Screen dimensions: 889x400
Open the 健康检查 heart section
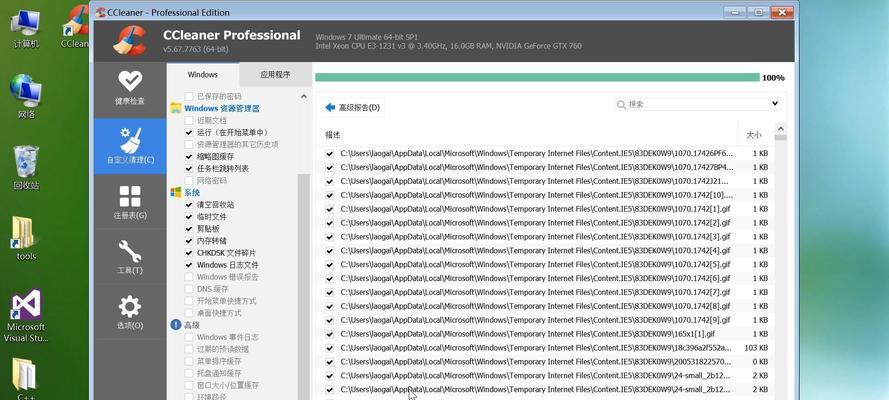pyautogui.click(x=130, y=90)
